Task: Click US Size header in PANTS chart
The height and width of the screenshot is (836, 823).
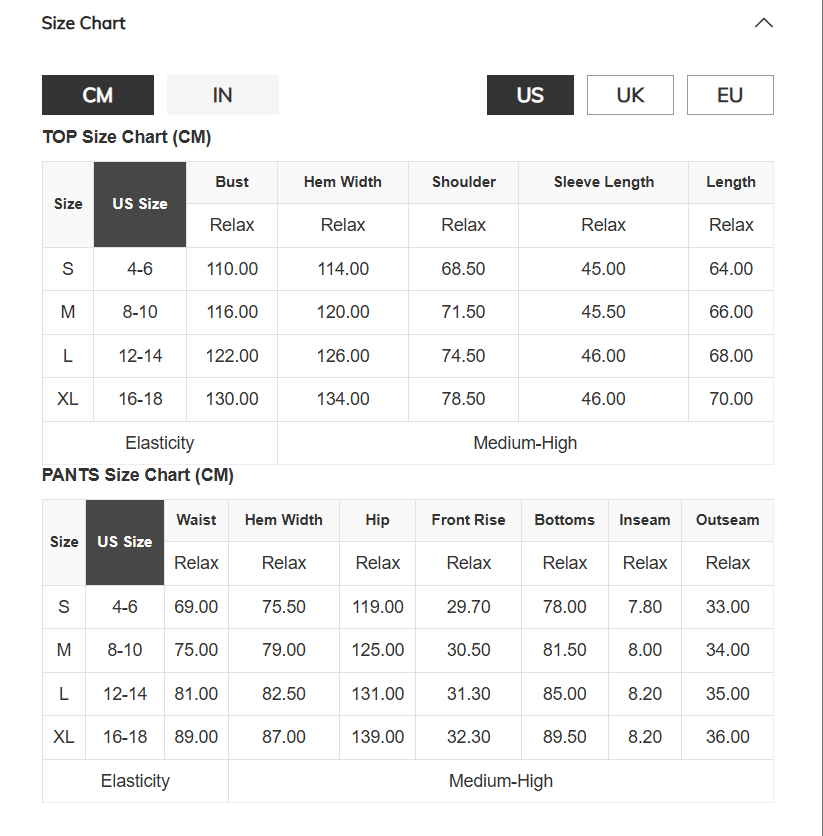Action: [x=125, y=542]
